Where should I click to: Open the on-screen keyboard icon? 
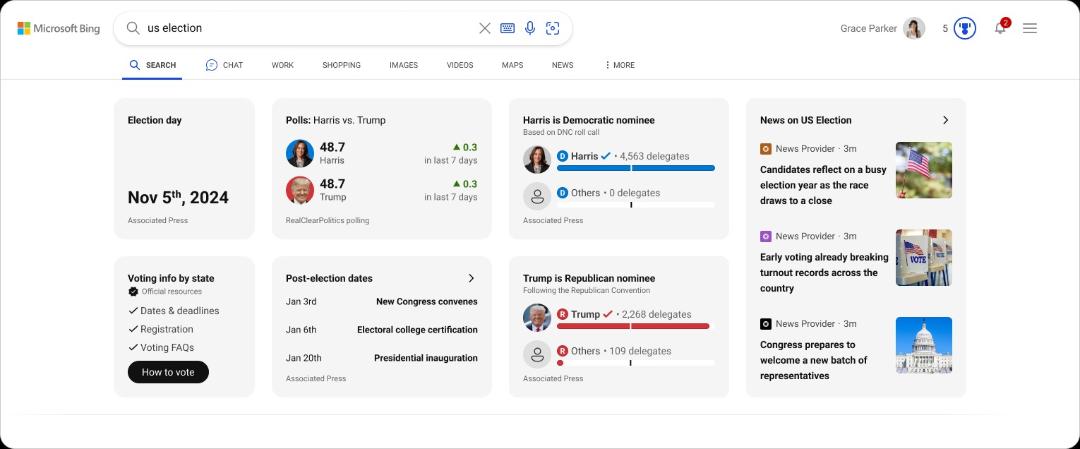coord(508,28)
